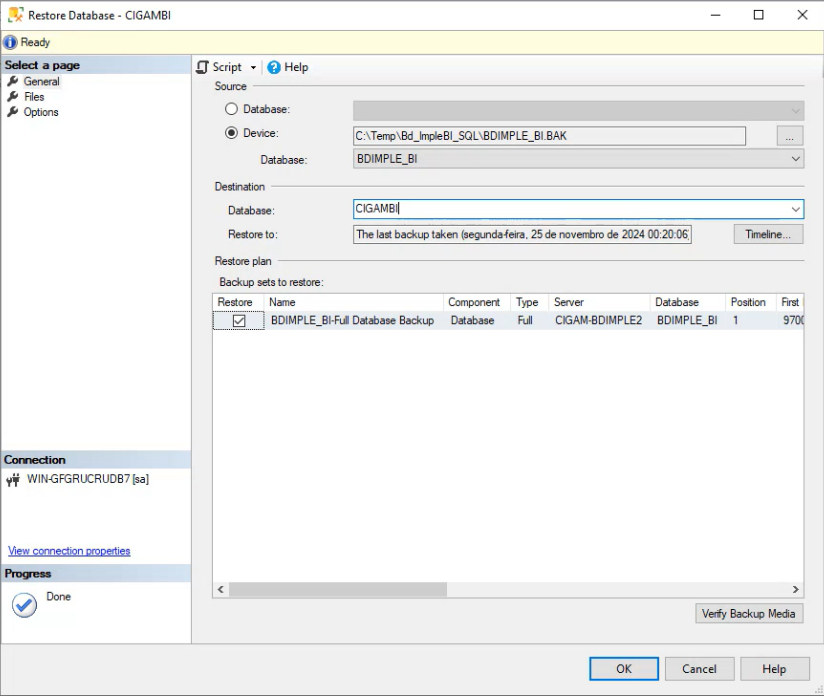Click the horizontal scrollbar left arrow
Image resolution: width=824 pixels, height=697 pixels.
pyautogui.click(x=221, y=590)
